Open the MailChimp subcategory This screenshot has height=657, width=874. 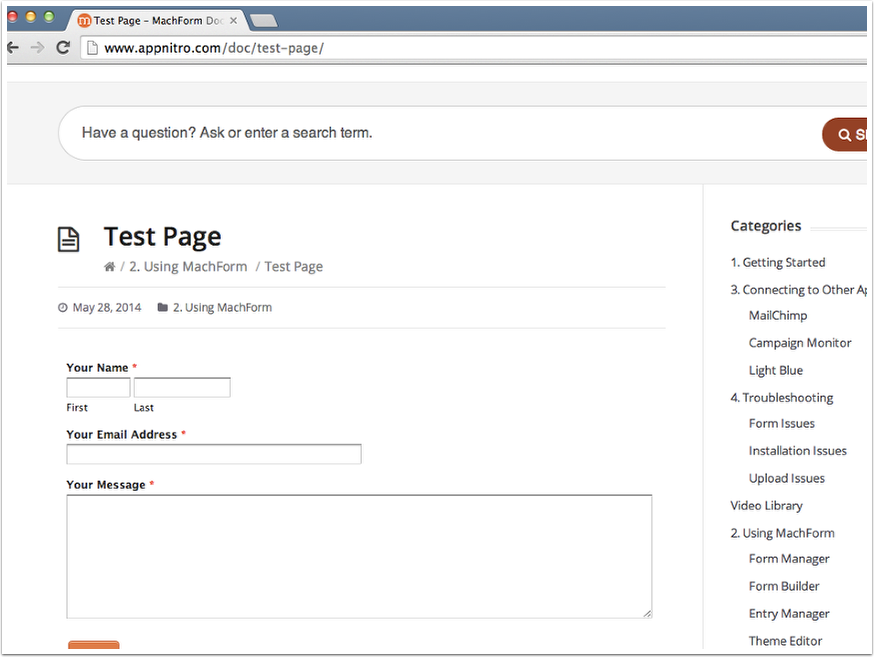click(778, 315)
